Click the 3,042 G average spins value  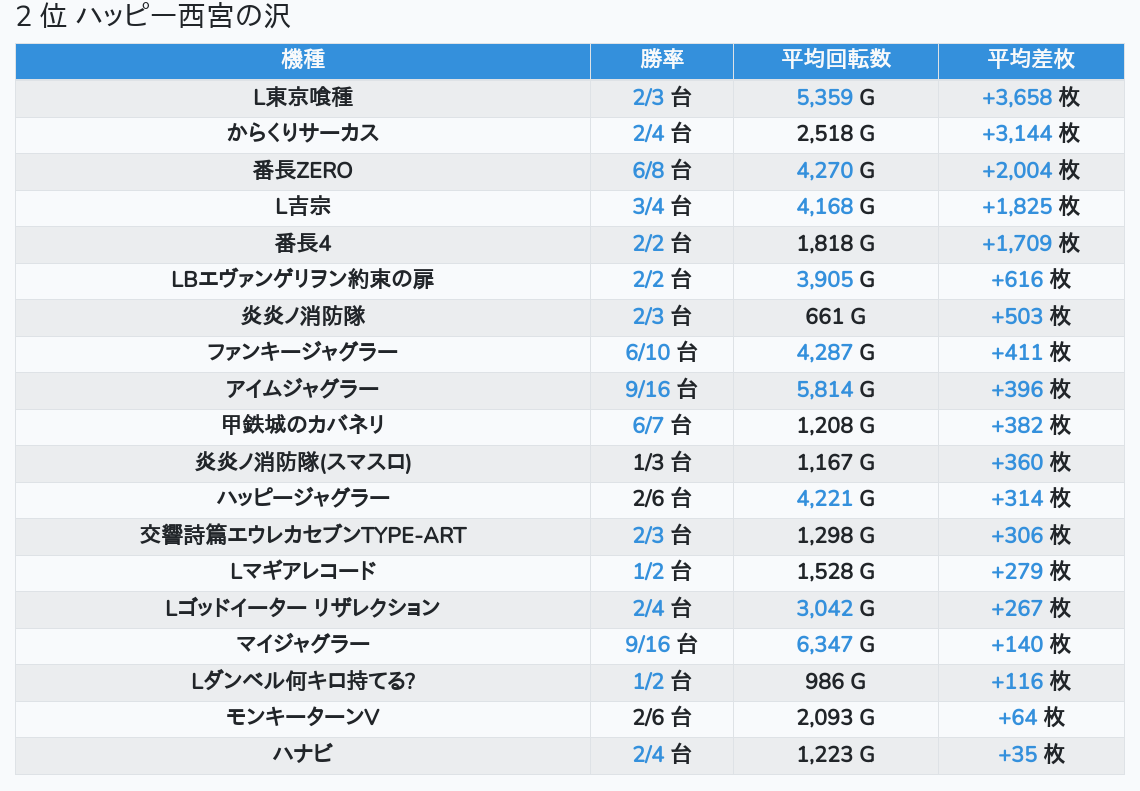[x=835, y=609]
